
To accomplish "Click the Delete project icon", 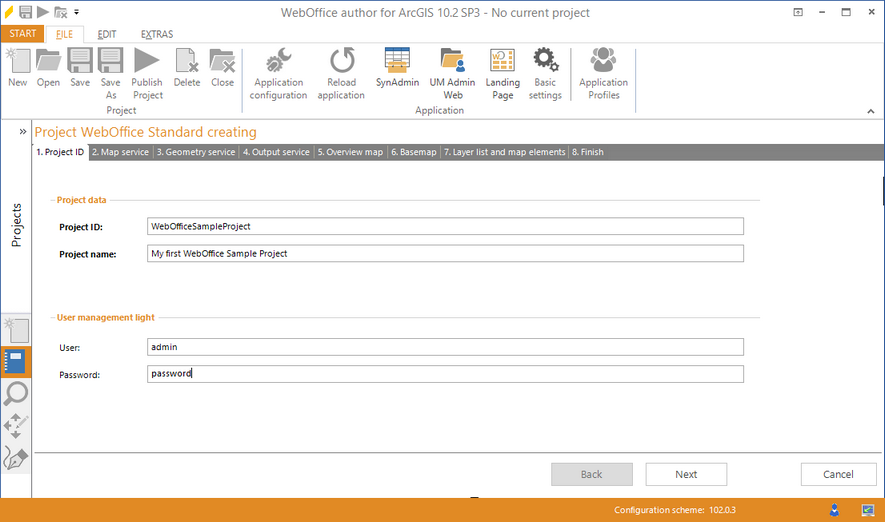I will pos(186,68).
